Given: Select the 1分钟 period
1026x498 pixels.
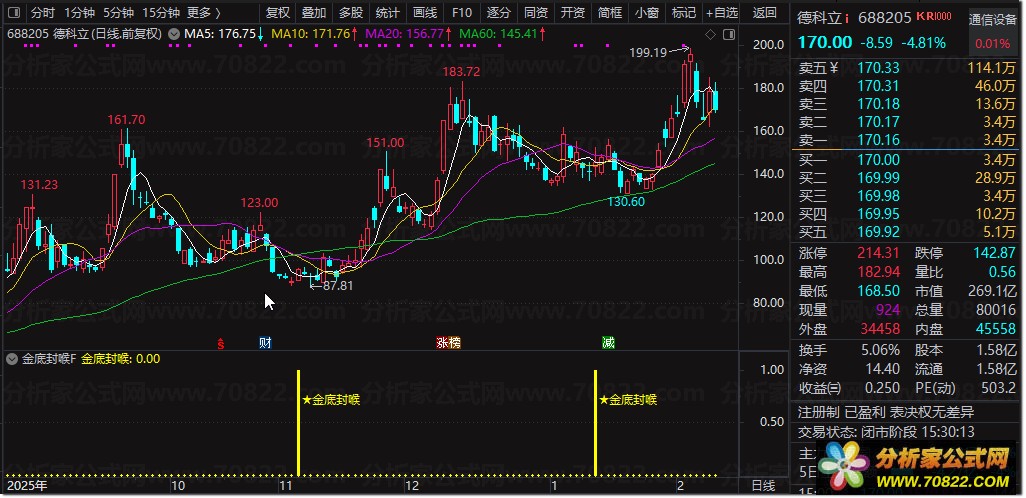Looking at the screenshot, I should pyautogui.click(x=80, y=12).
